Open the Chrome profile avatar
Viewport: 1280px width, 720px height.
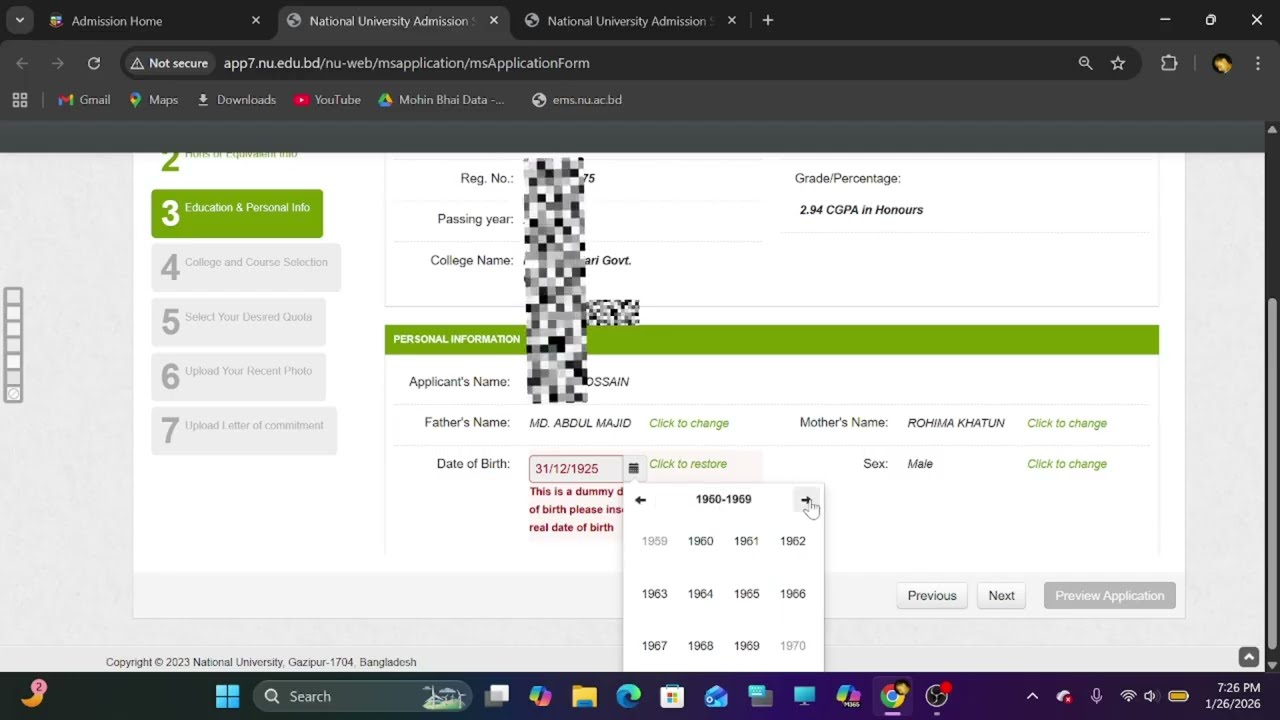click(1221, 63)
